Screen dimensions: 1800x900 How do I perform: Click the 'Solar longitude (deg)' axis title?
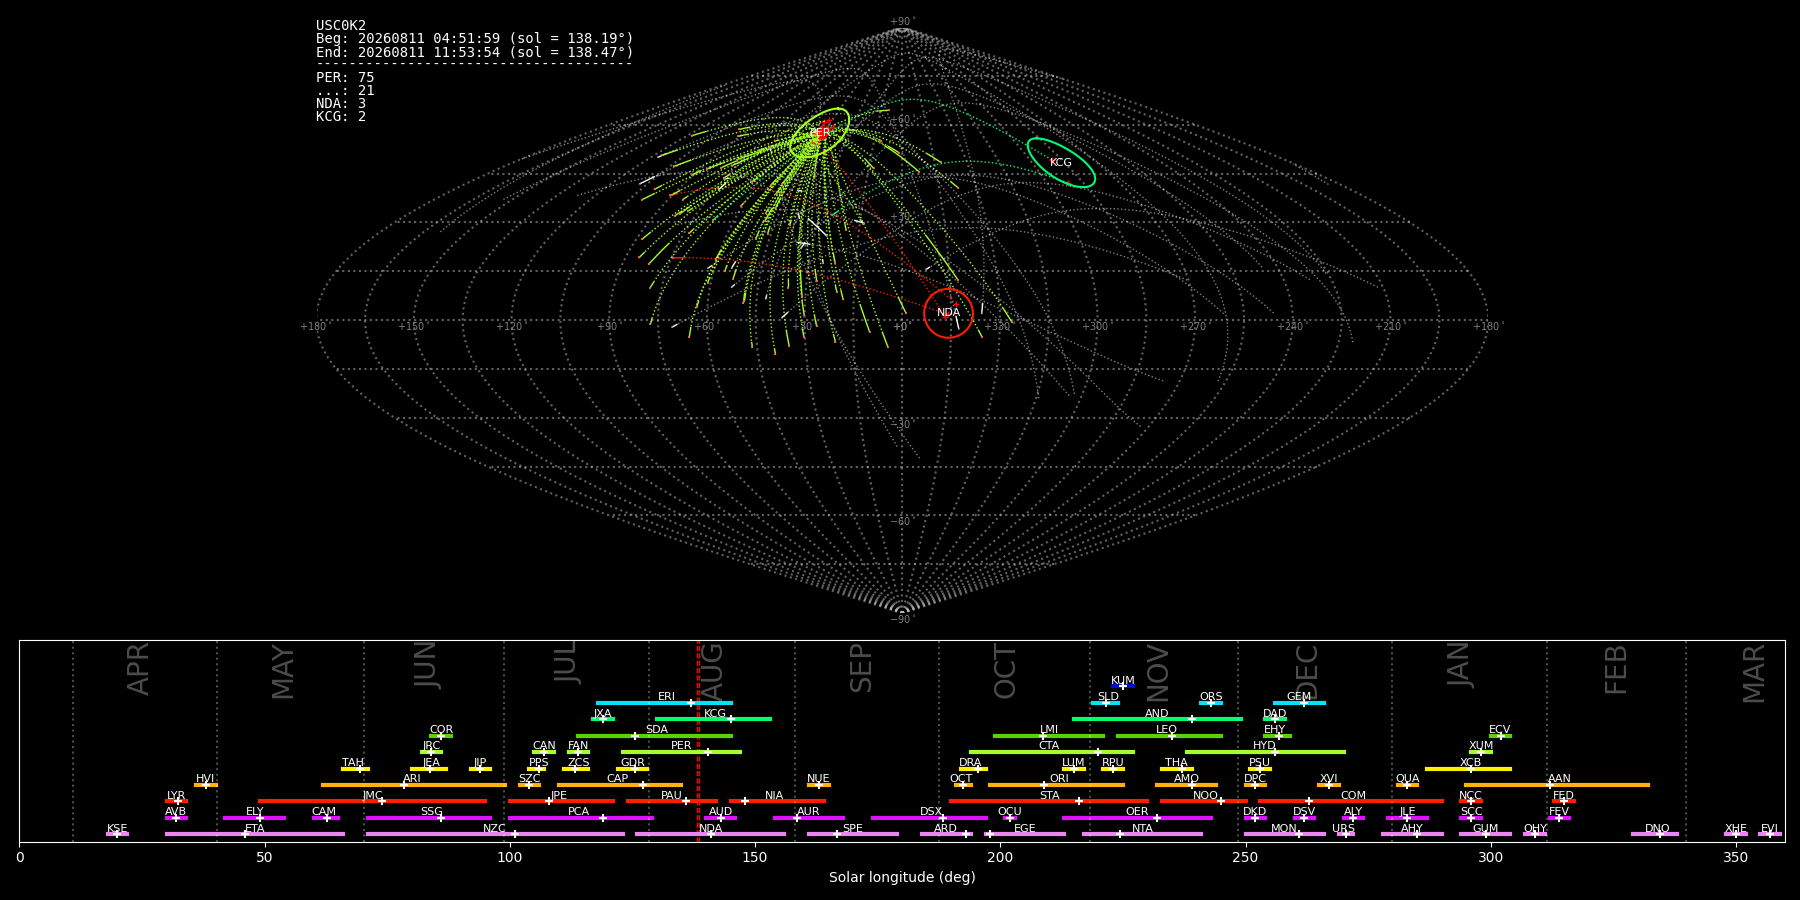(x=902, y=877)
